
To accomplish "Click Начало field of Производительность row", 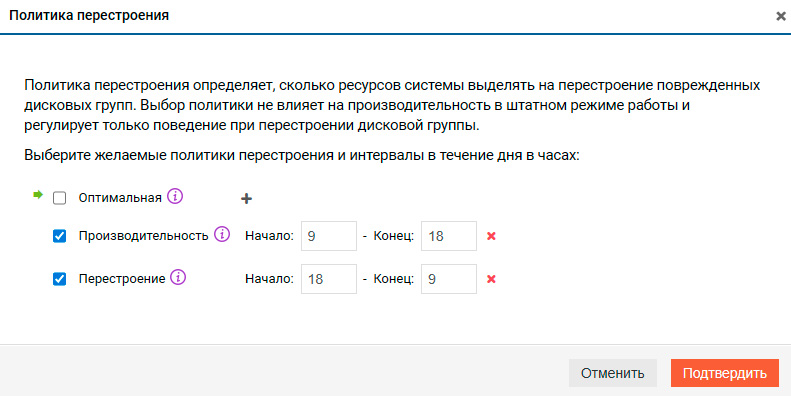I will tap(329, 236).
